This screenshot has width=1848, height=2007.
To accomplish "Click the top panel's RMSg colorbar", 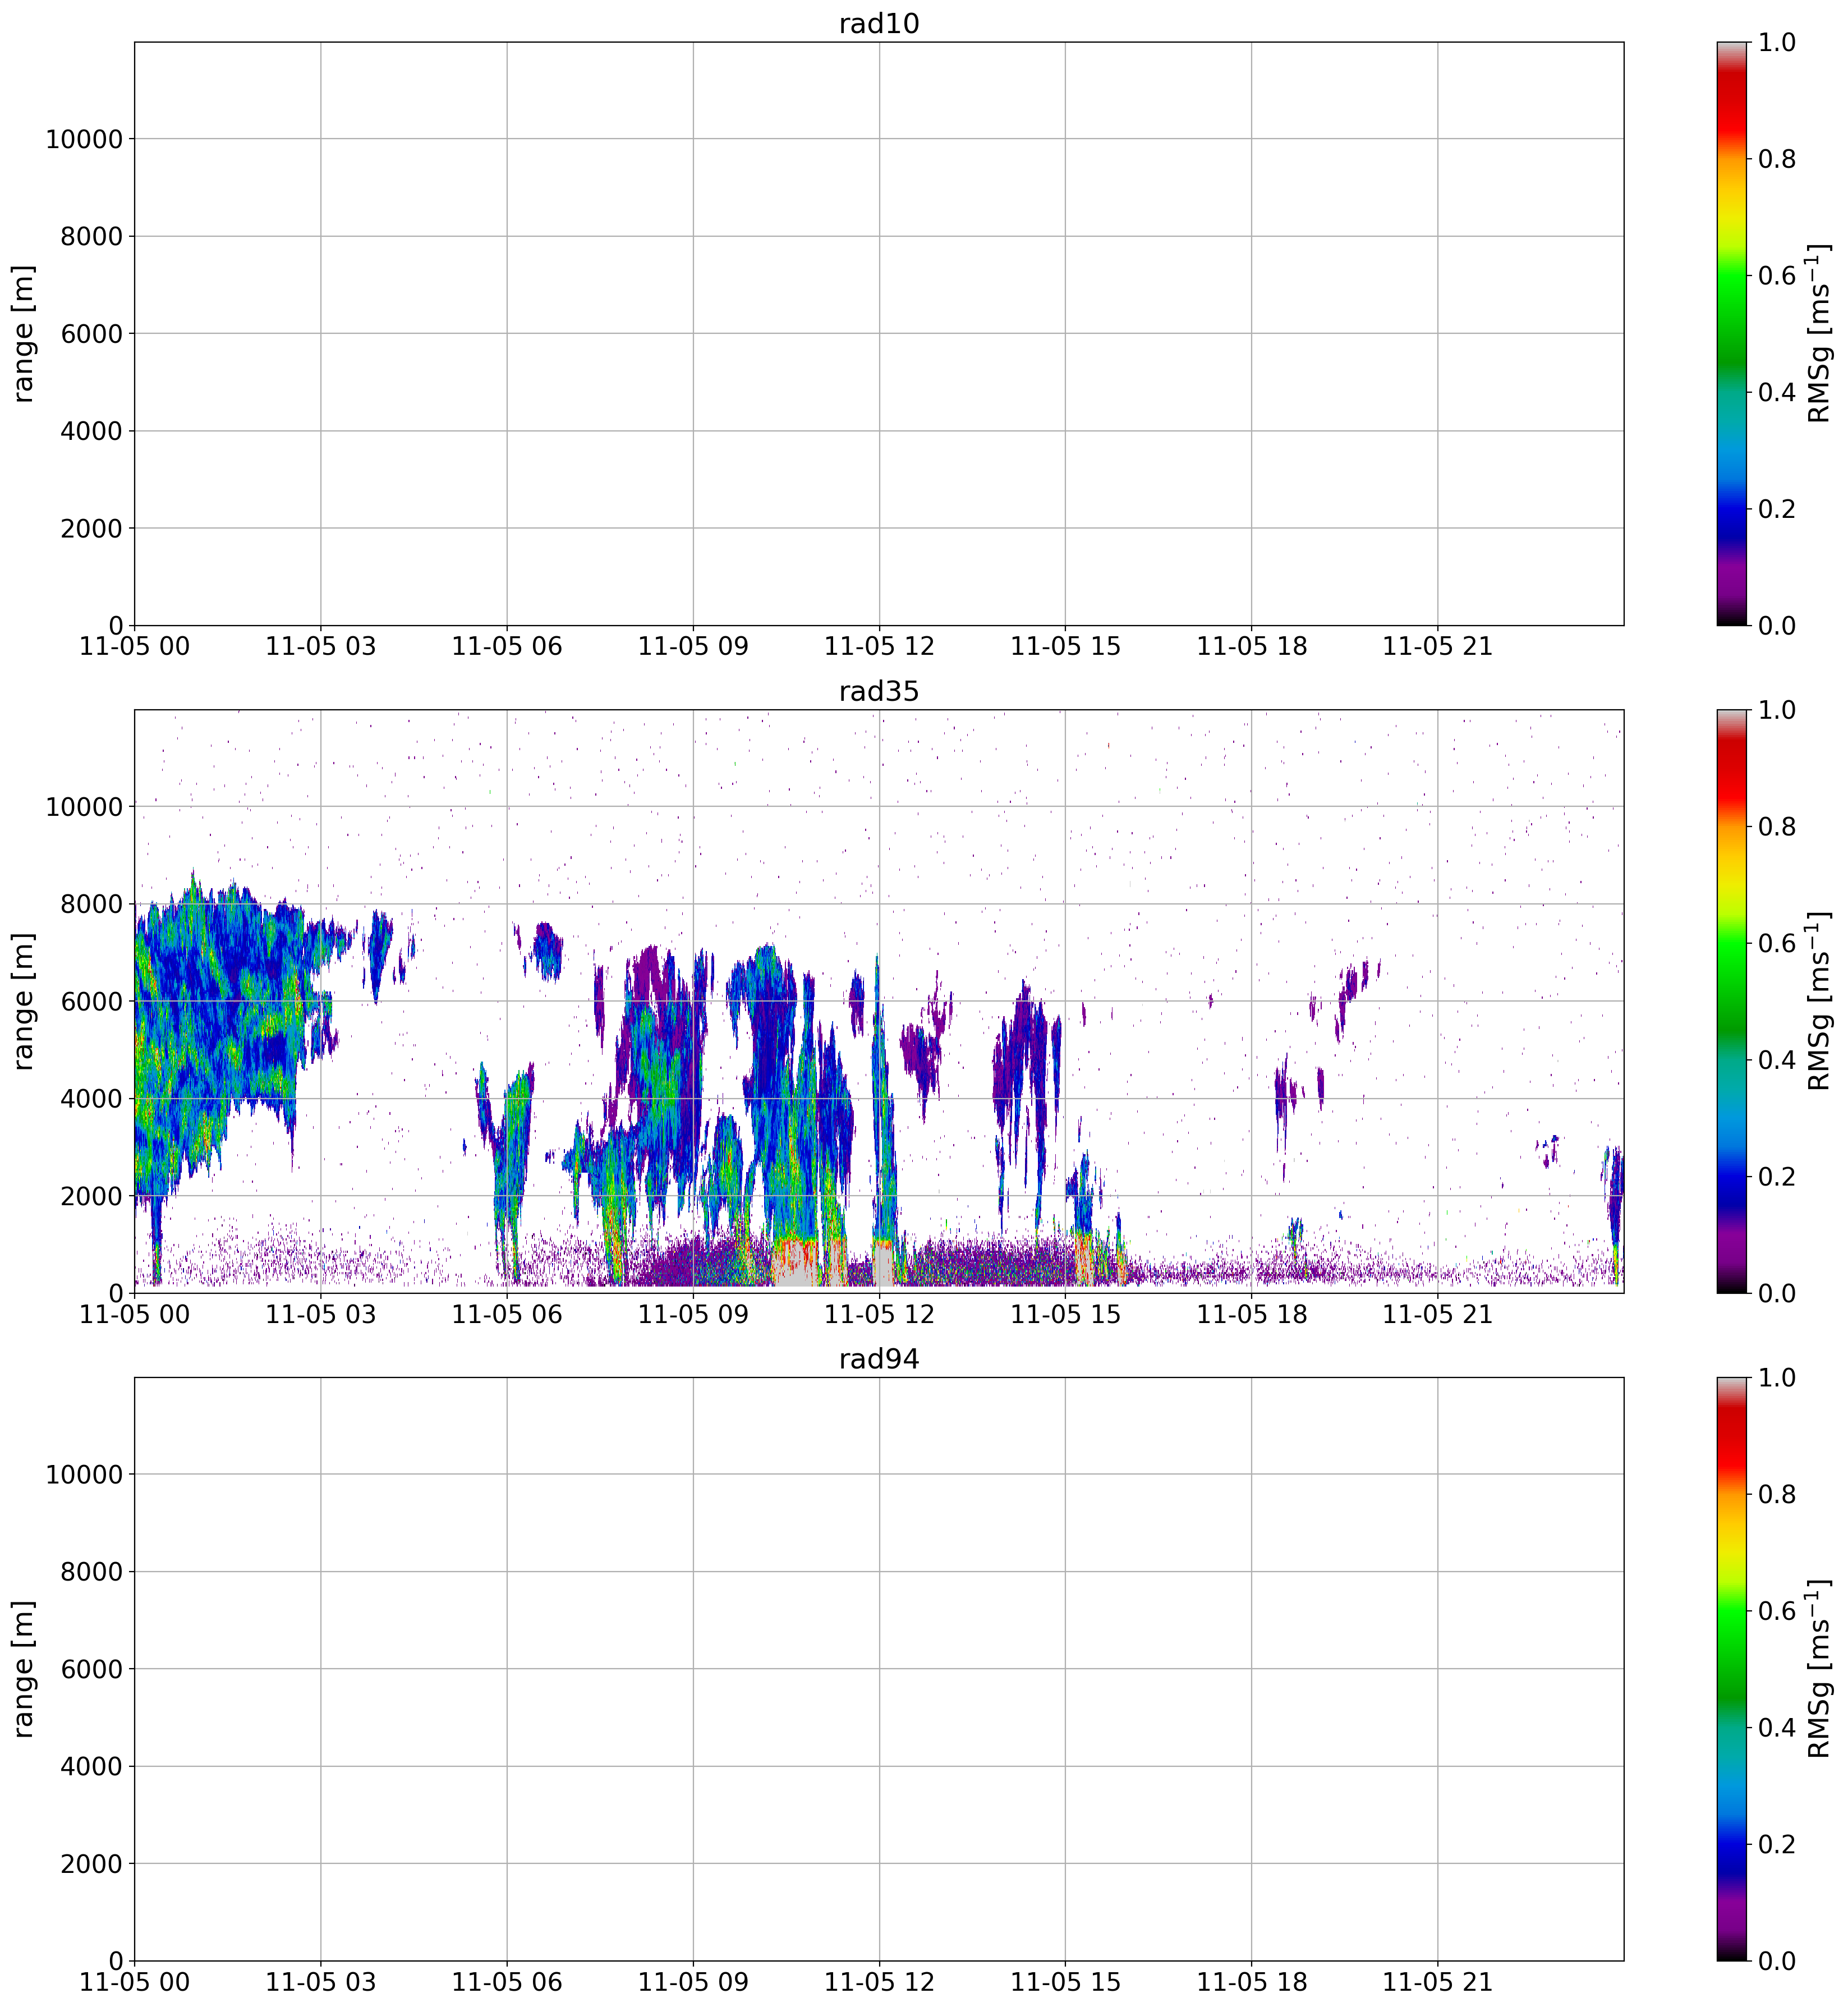I will click(1732, 333).
